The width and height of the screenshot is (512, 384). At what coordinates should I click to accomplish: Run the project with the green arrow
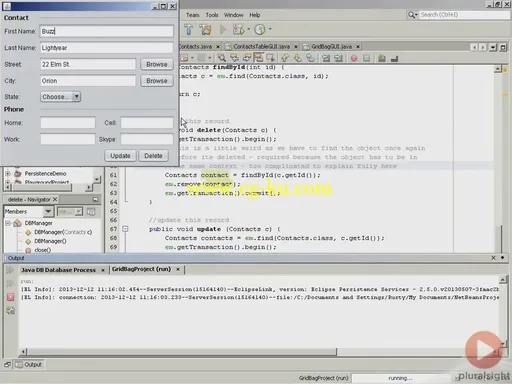click(x=223, y=30)
